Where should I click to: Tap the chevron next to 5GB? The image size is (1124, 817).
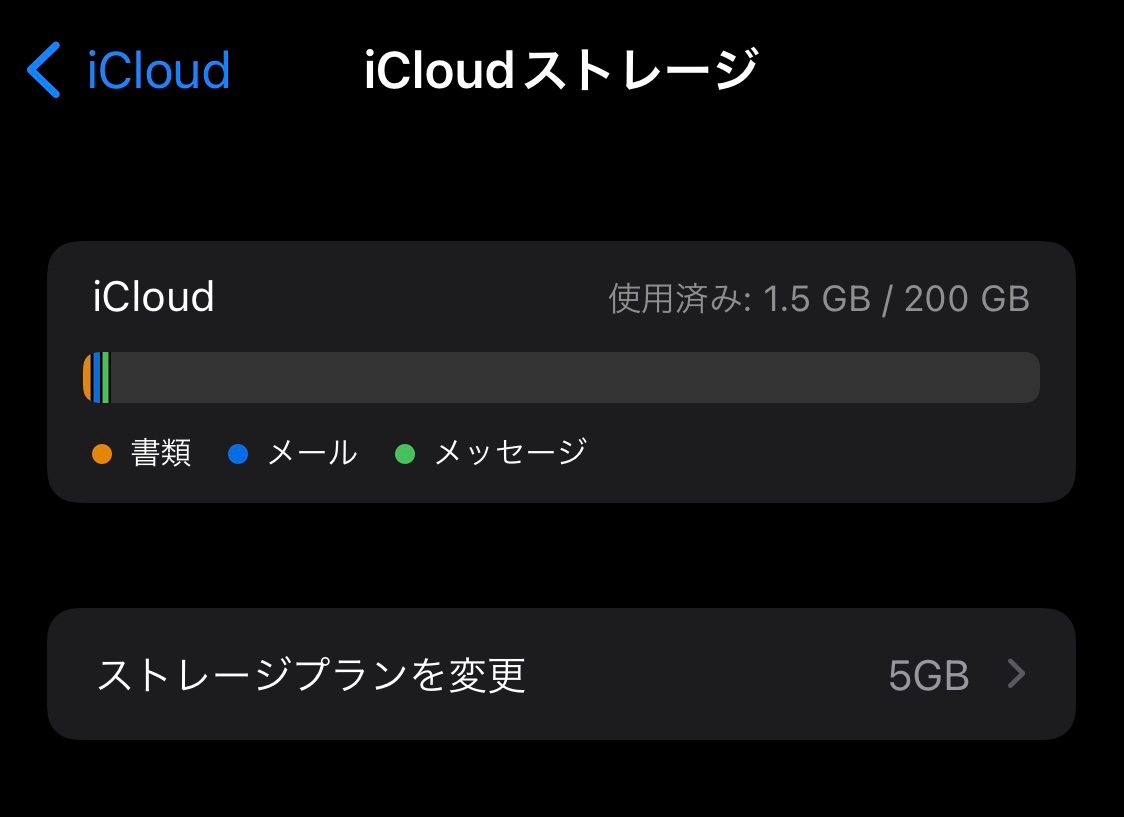click(x=1016, y=675)
